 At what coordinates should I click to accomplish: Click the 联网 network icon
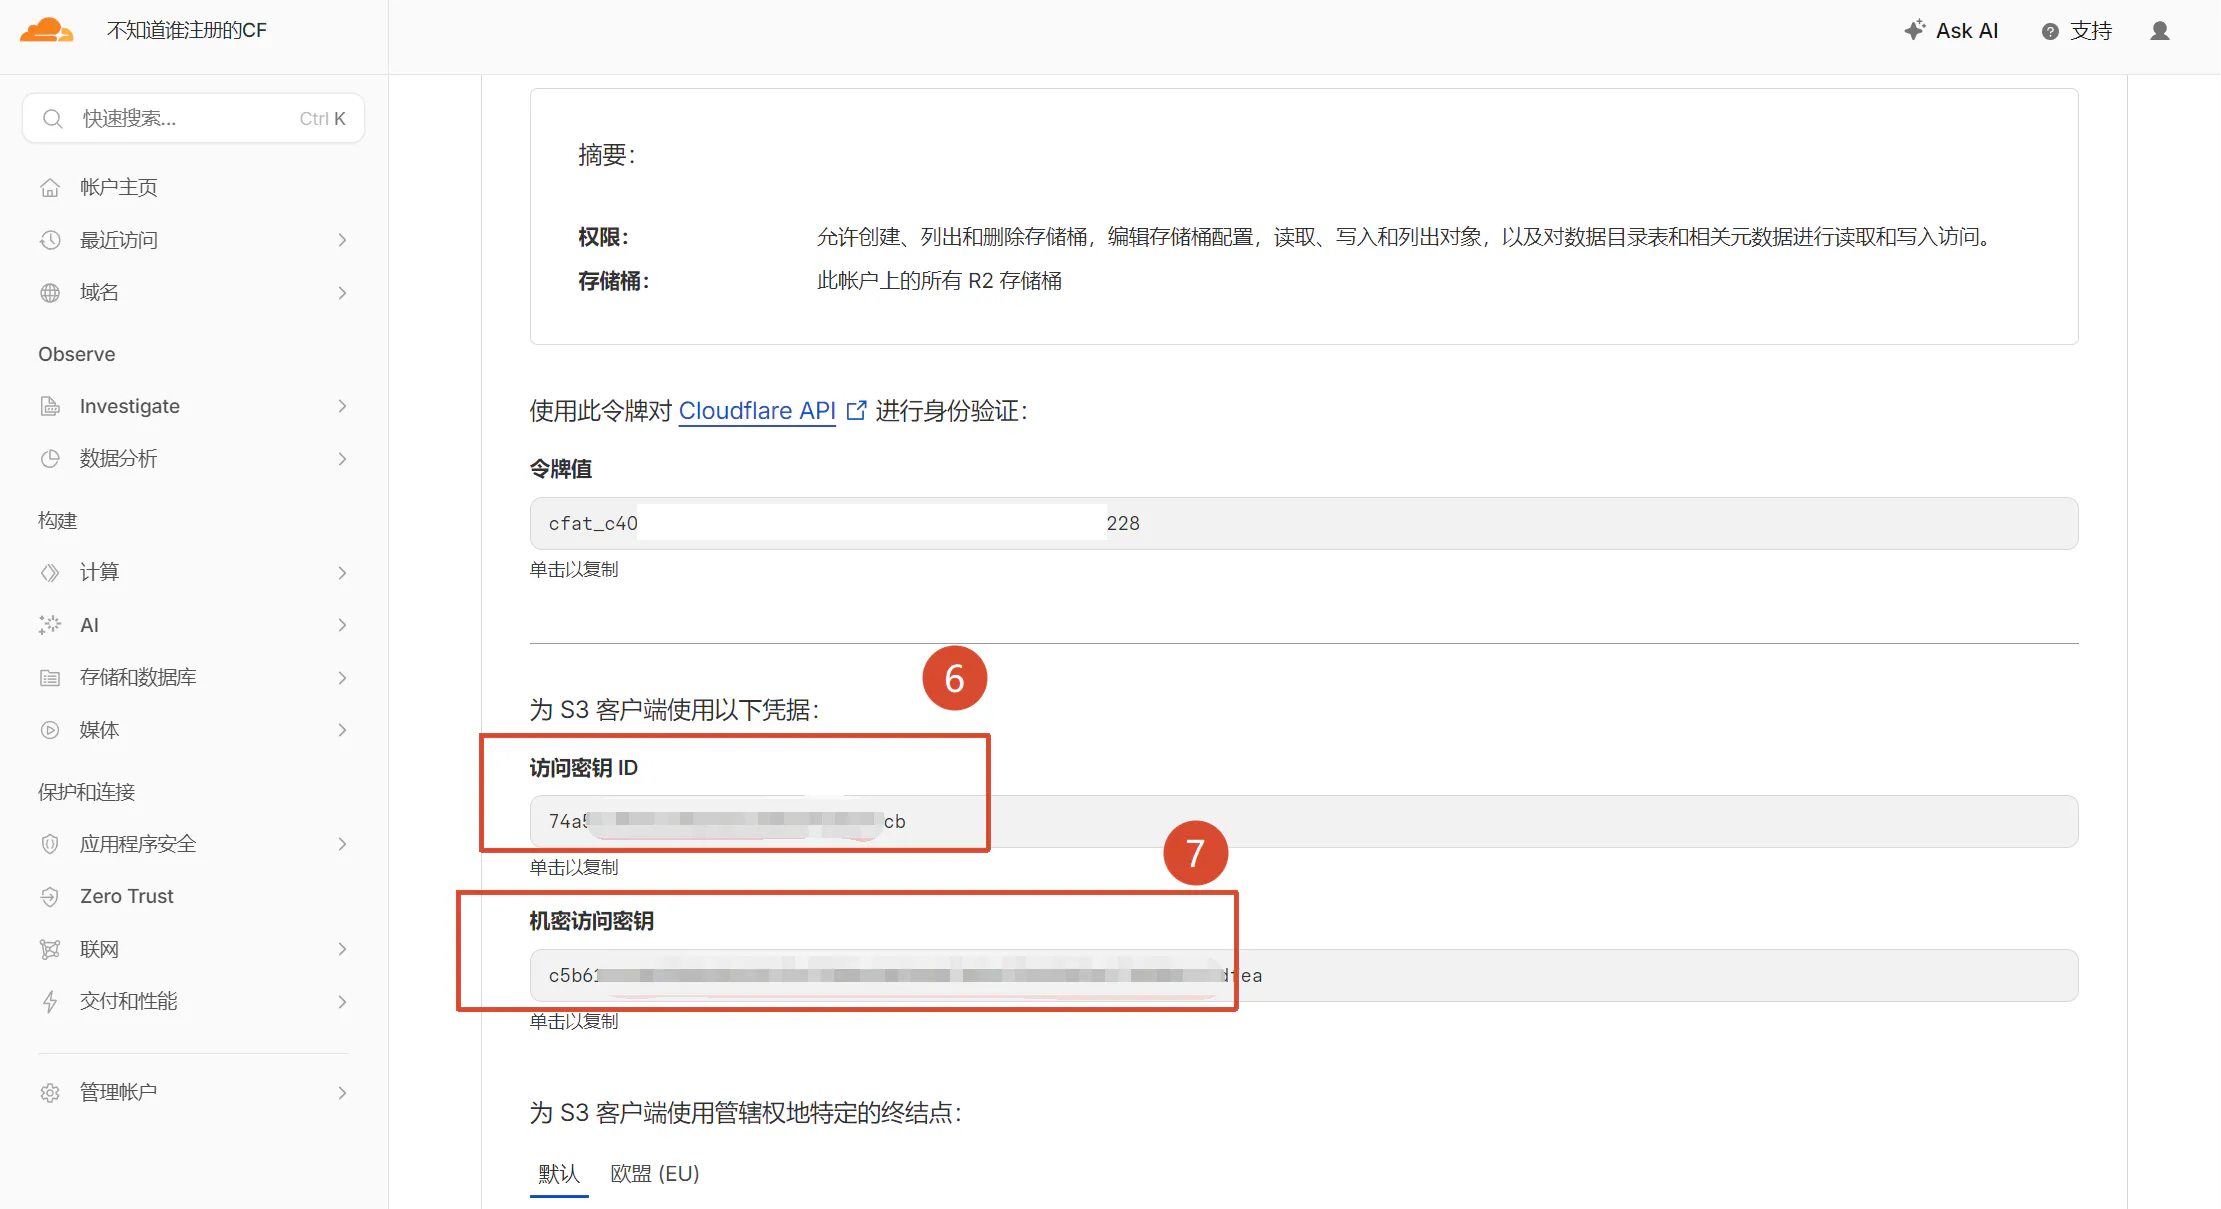(50, 949)
